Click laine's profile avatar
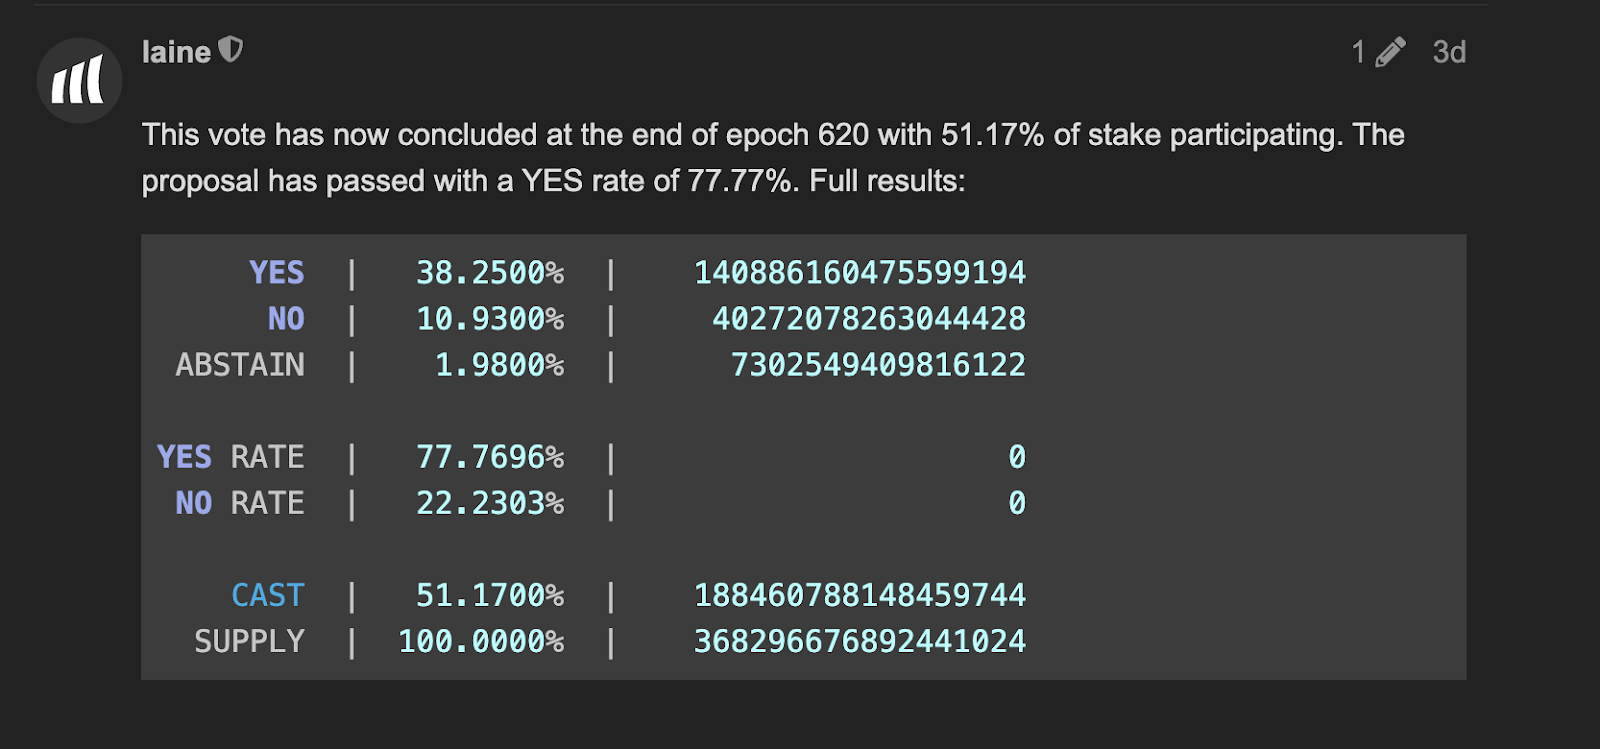Image resolution: width=1600 pixels, height=749 pixels. tap(79, 80)
